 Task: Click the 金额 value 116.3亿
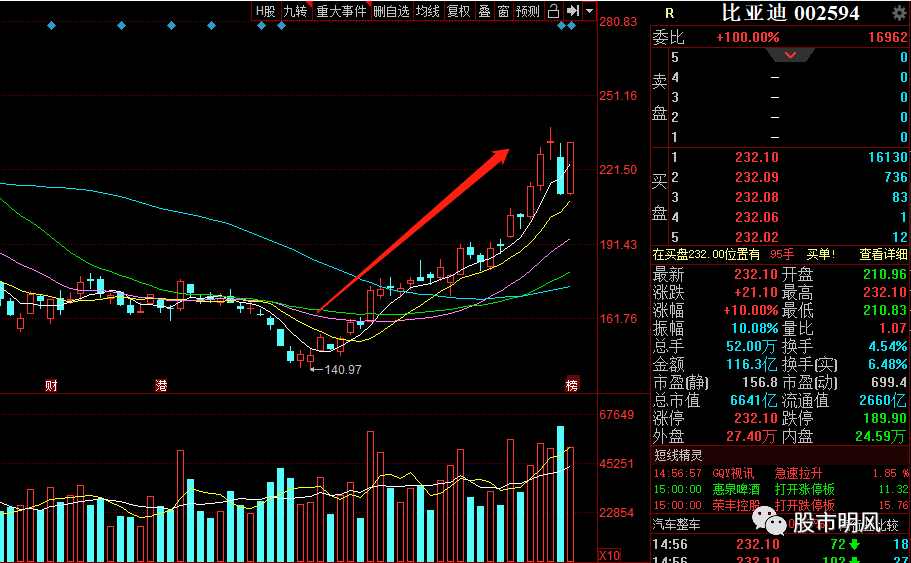[x=752, y=364]
